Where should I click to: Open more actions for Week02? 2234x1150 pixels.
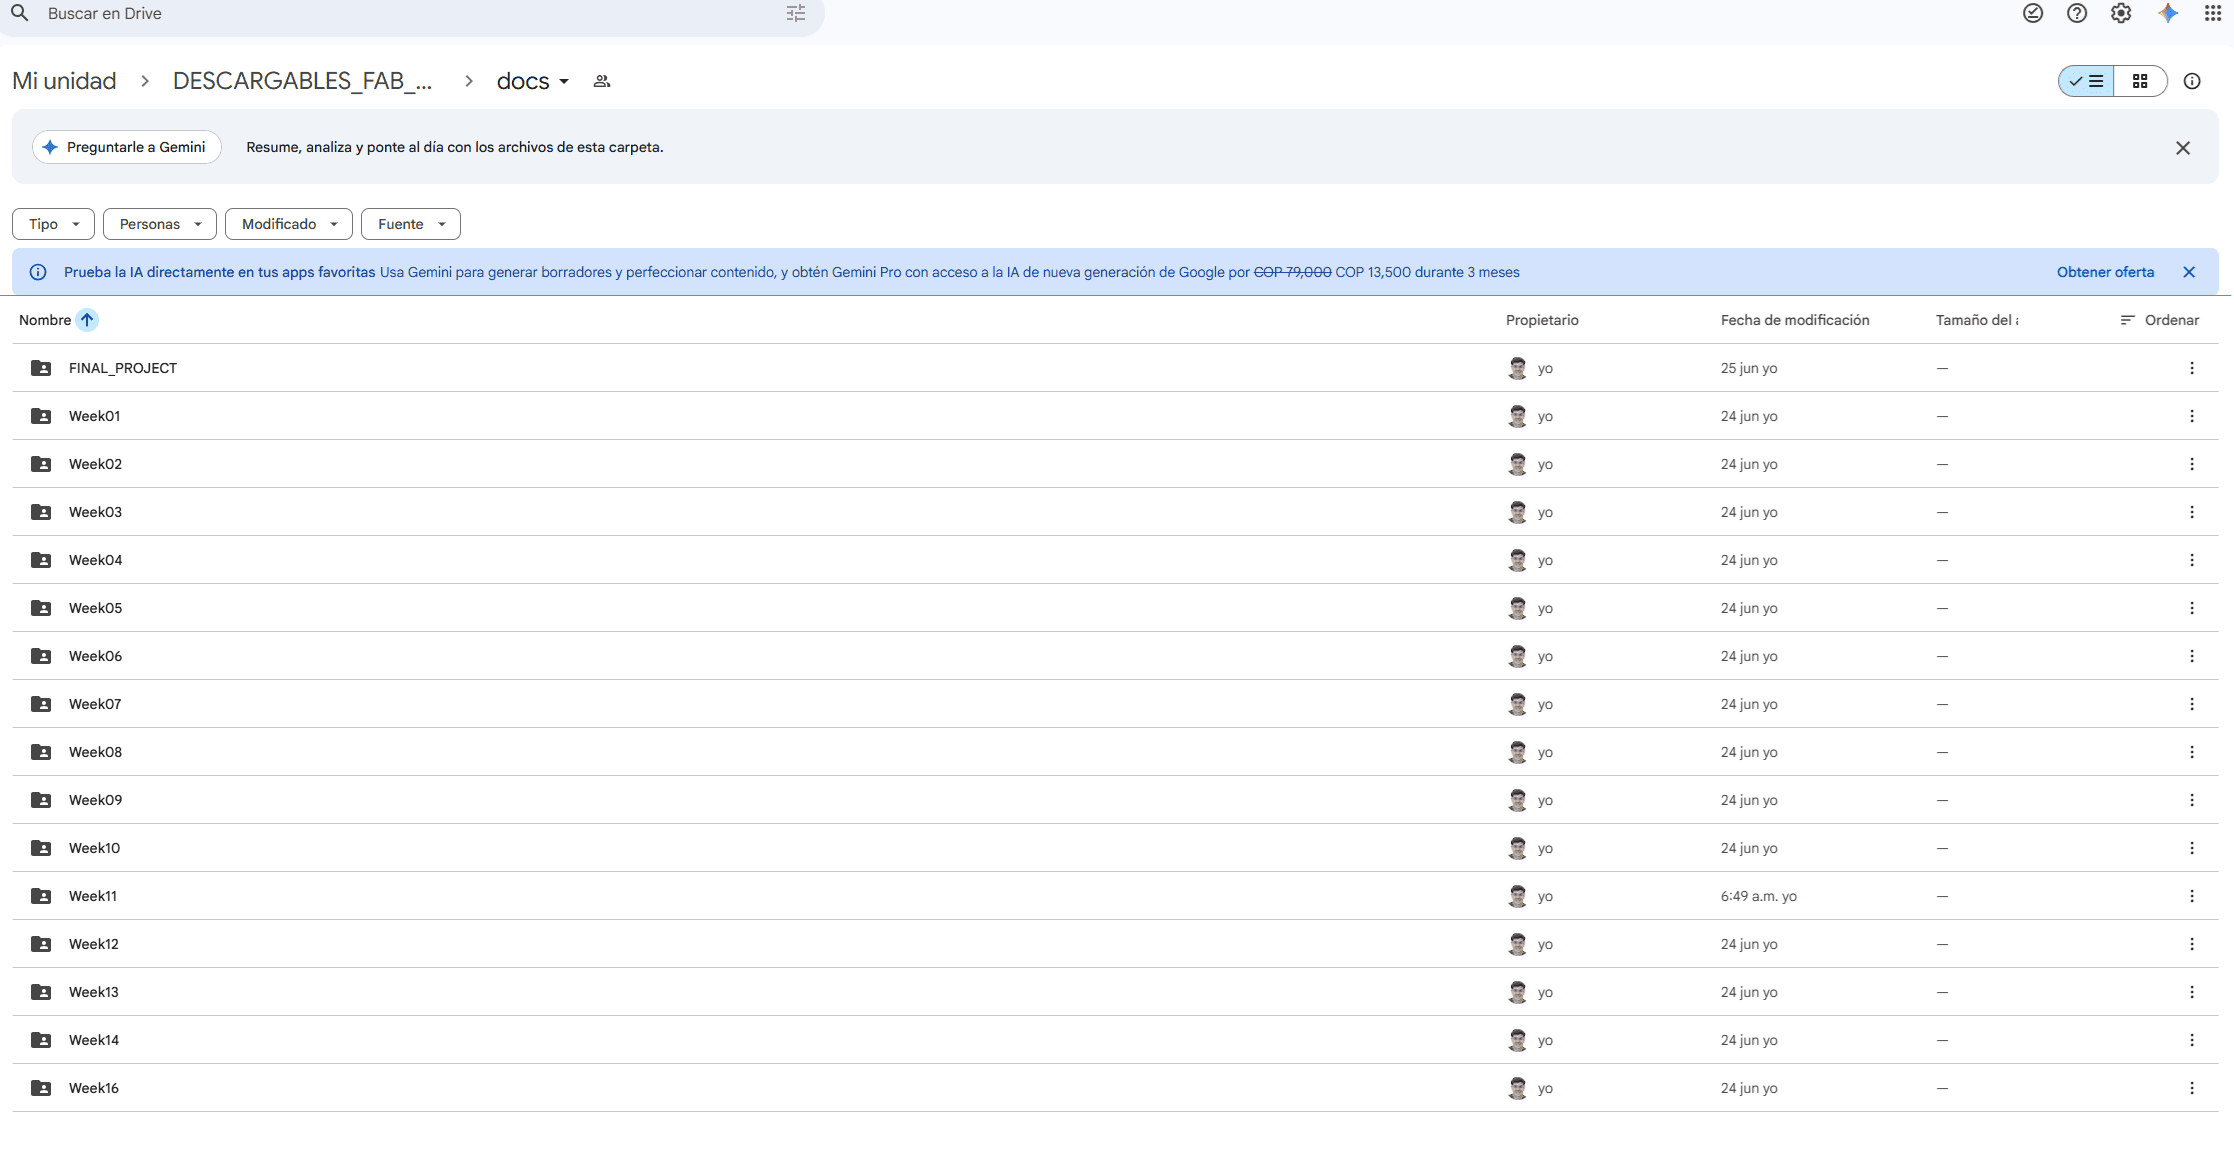click(x=2192, y=464)
